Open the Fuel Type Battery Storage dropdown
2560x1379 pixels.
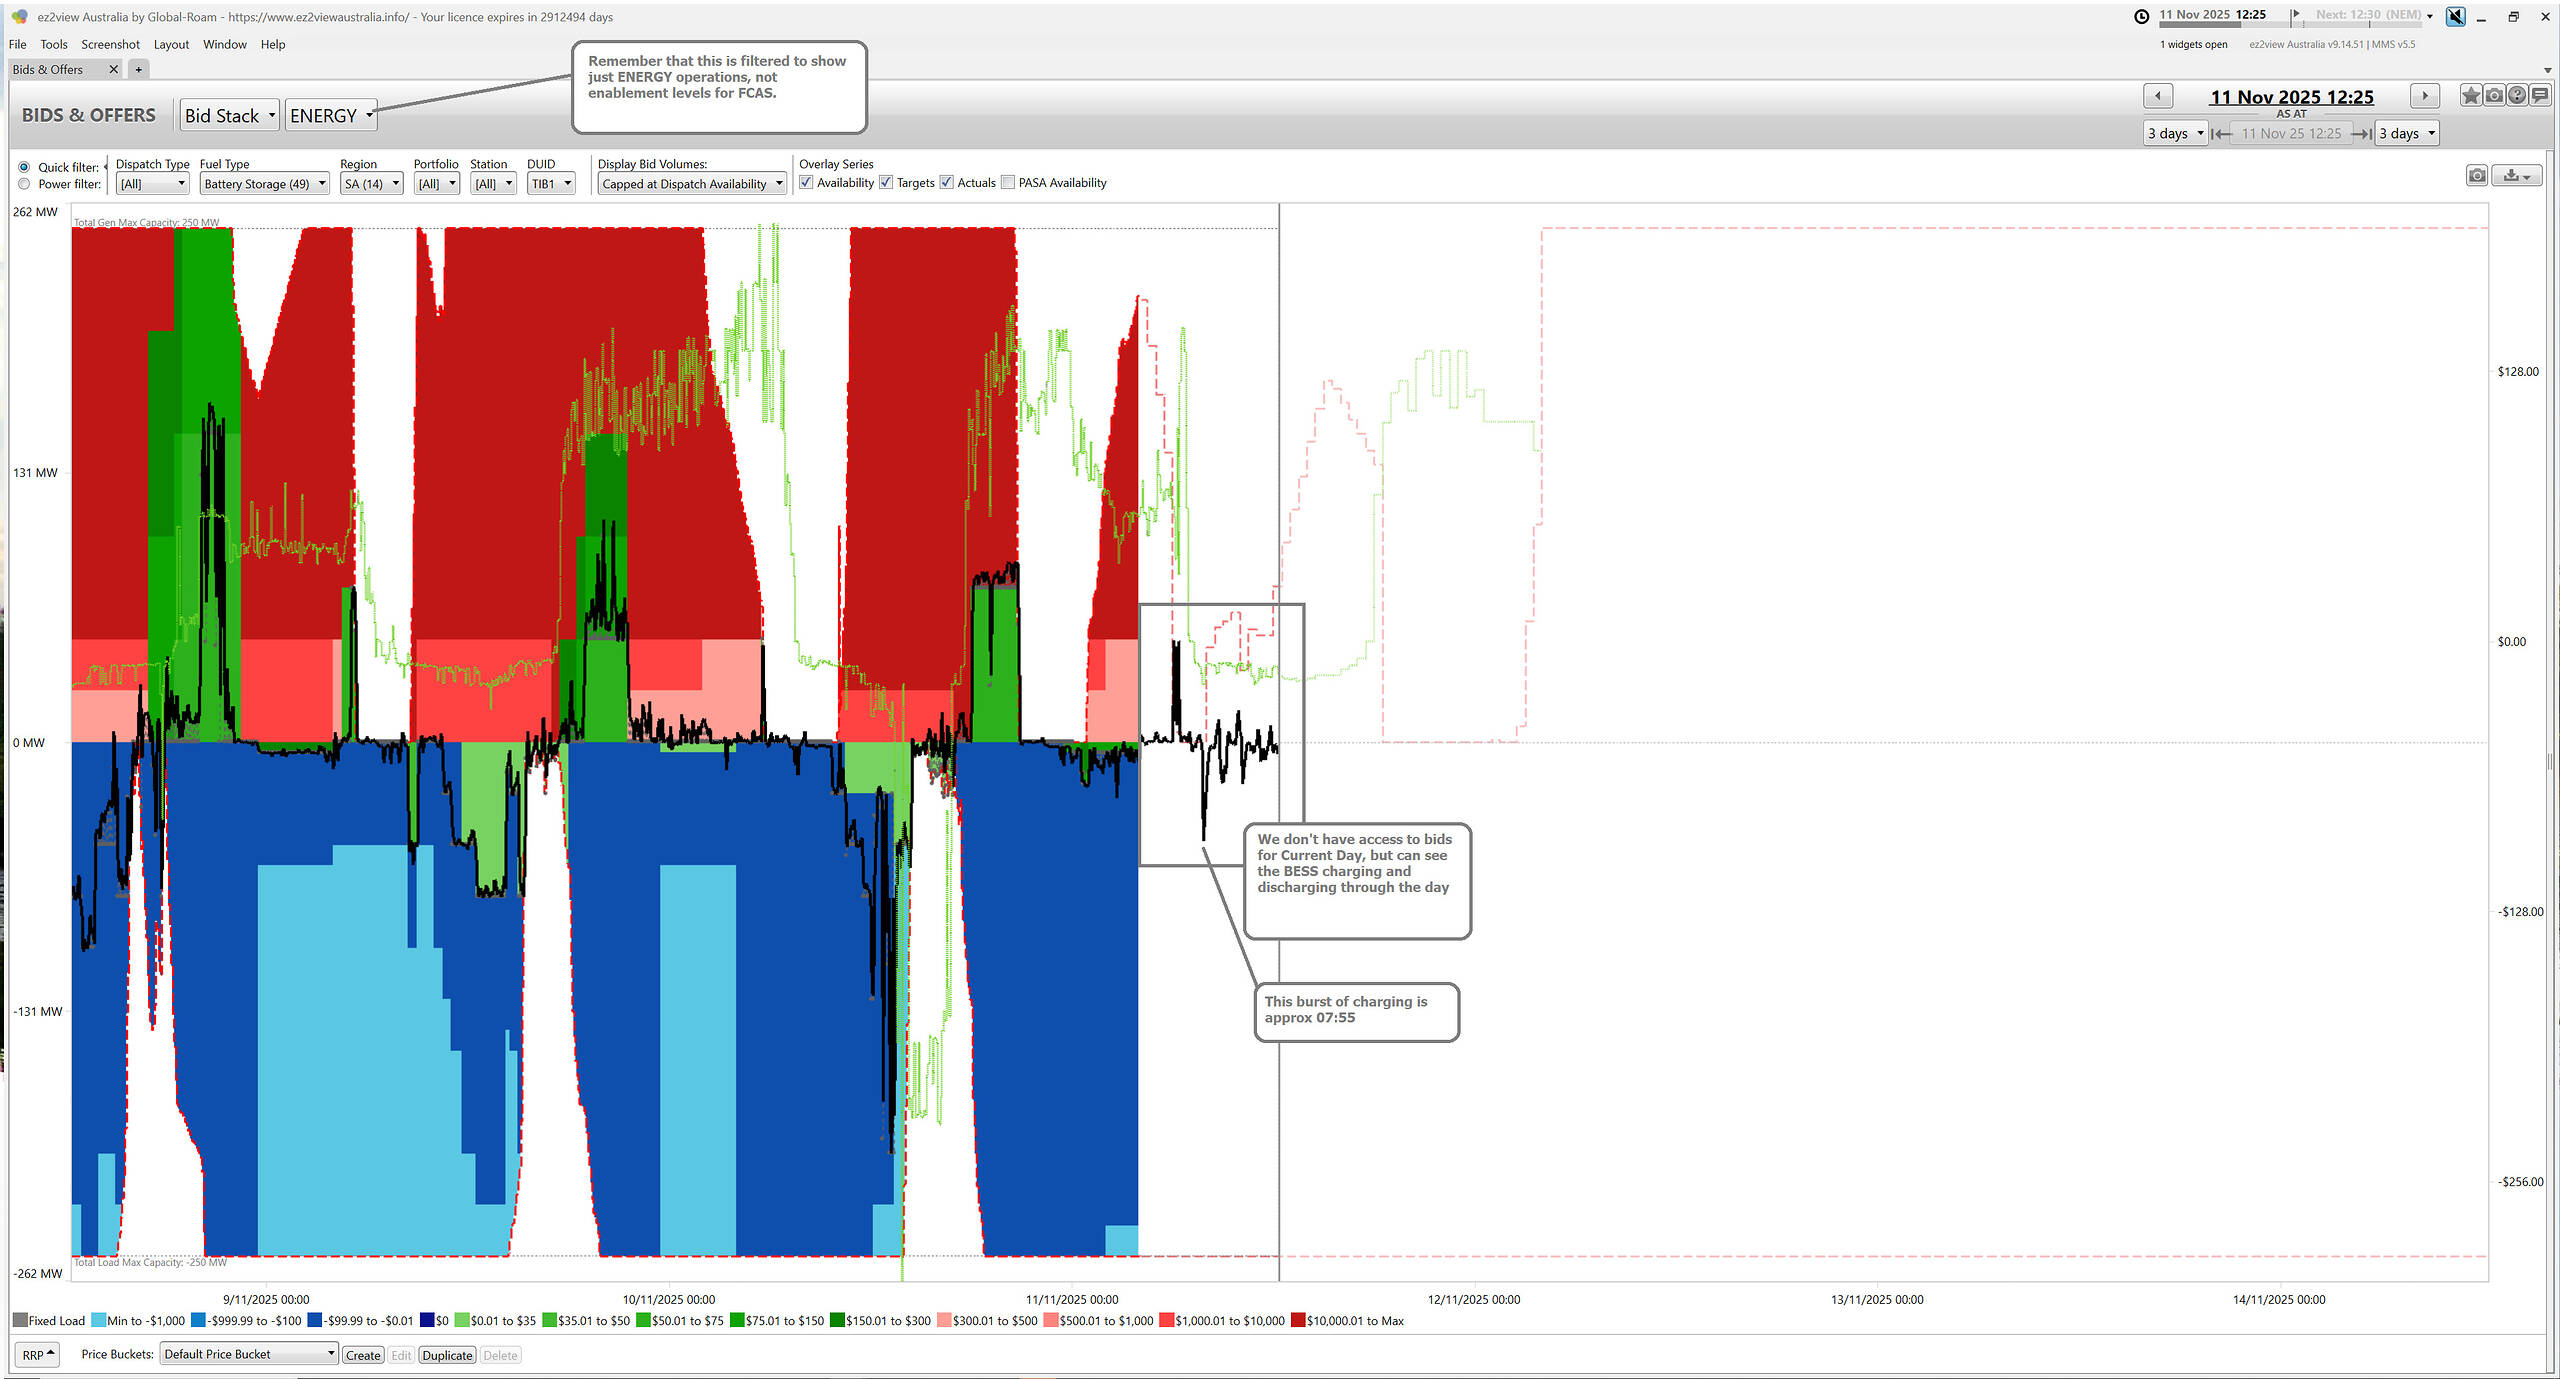click(264, 184)
